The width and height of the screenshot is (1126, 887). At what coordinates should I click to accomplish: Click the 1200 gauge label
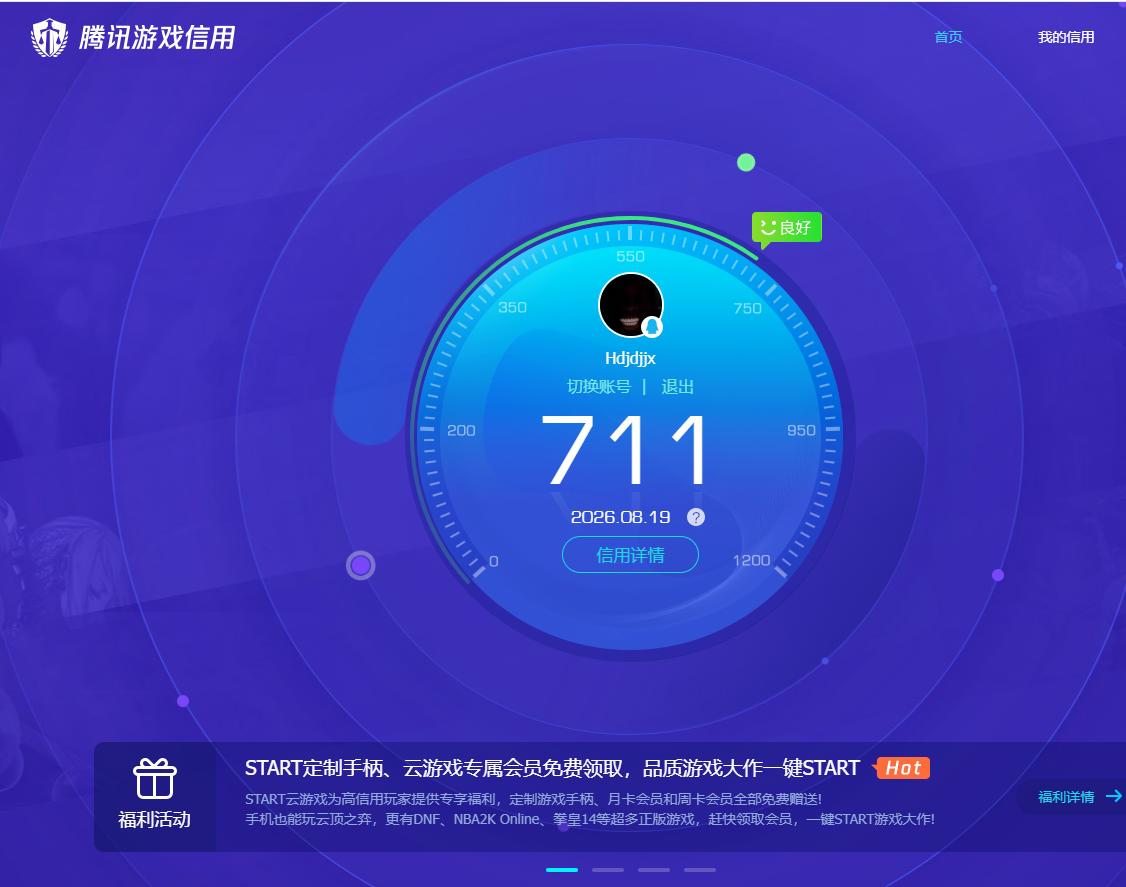(751, 560)
